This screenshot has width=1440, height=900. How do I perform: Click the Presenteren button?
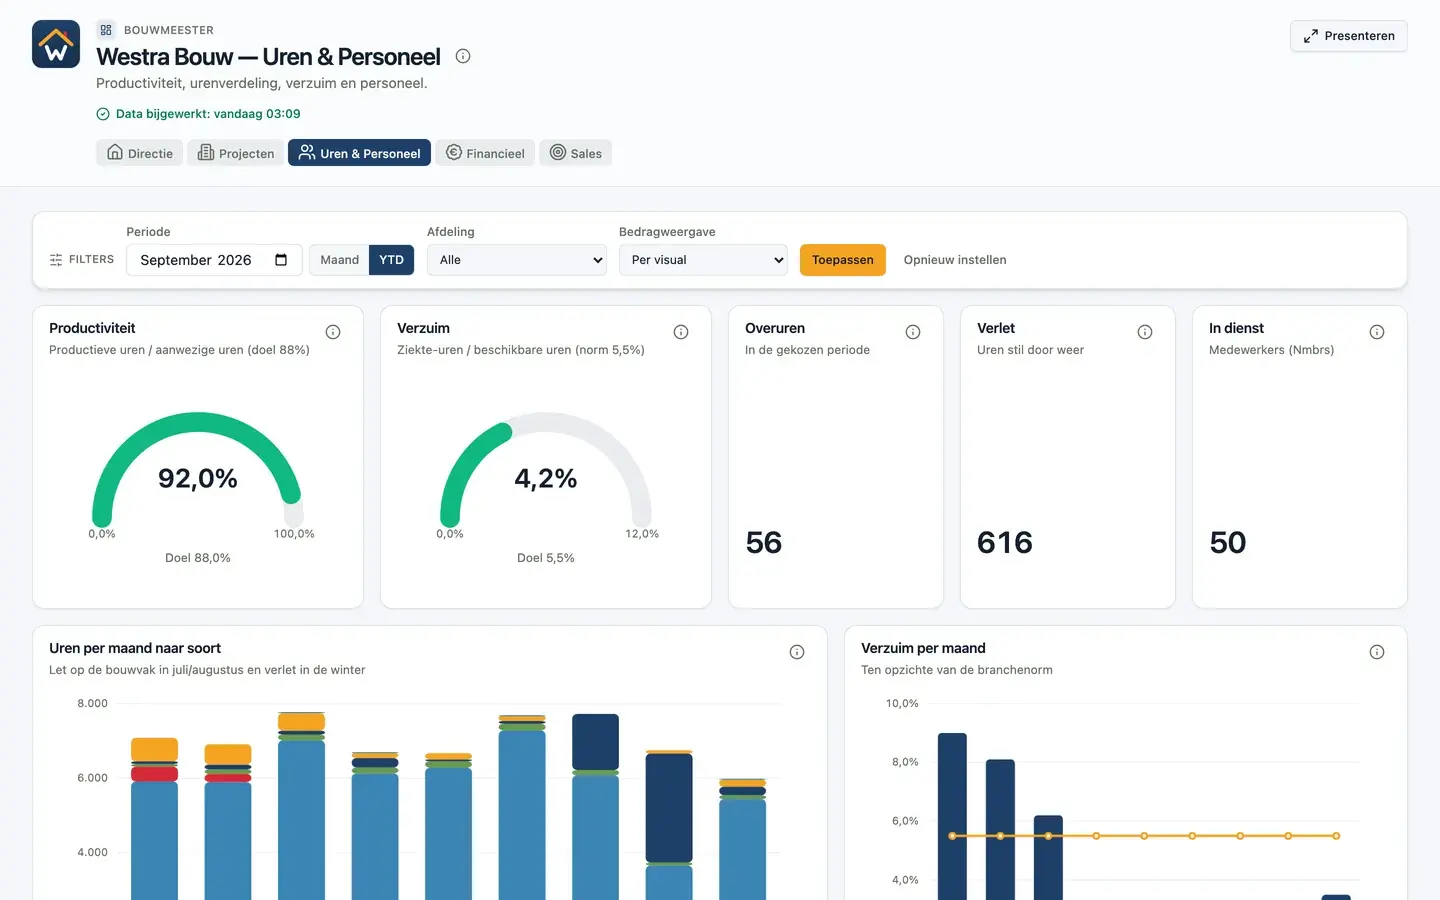point(1349,36)
